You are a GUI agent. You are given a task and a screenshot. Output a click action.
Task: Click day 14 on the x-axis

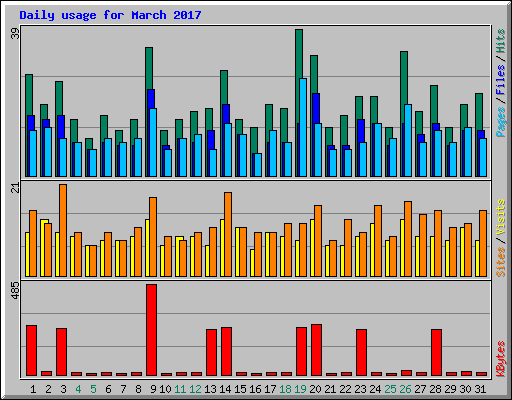[x=225, y=389]
